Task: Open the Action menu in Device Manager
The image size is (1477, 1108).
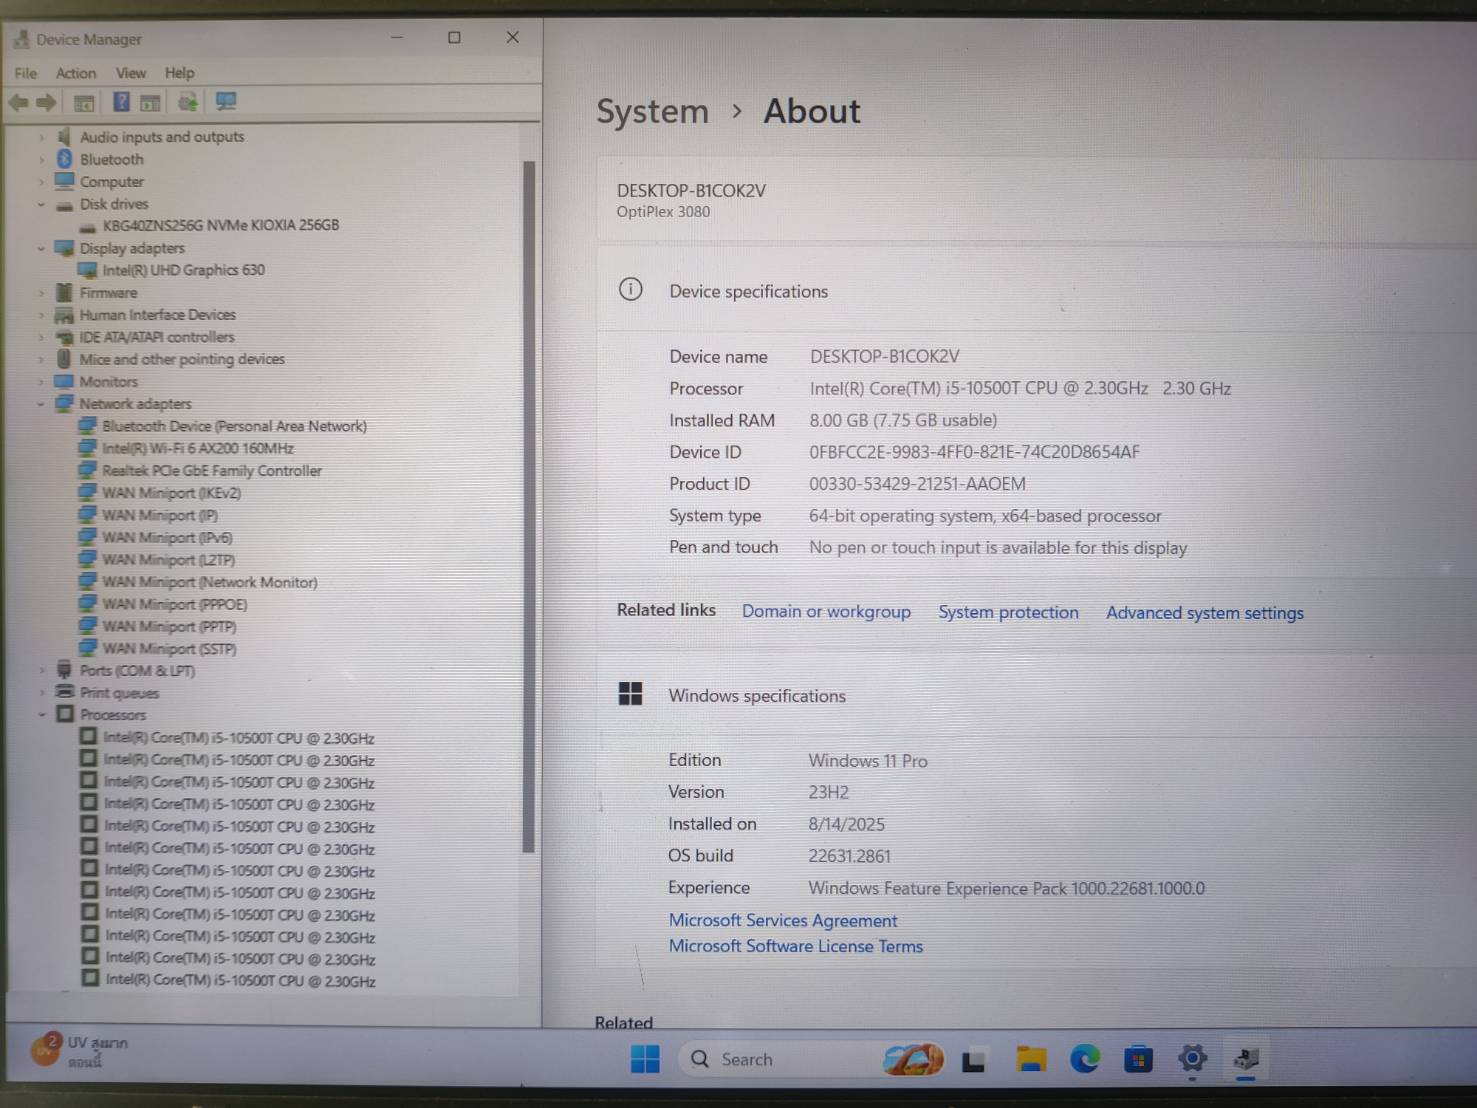Action: tap(76, 73)
